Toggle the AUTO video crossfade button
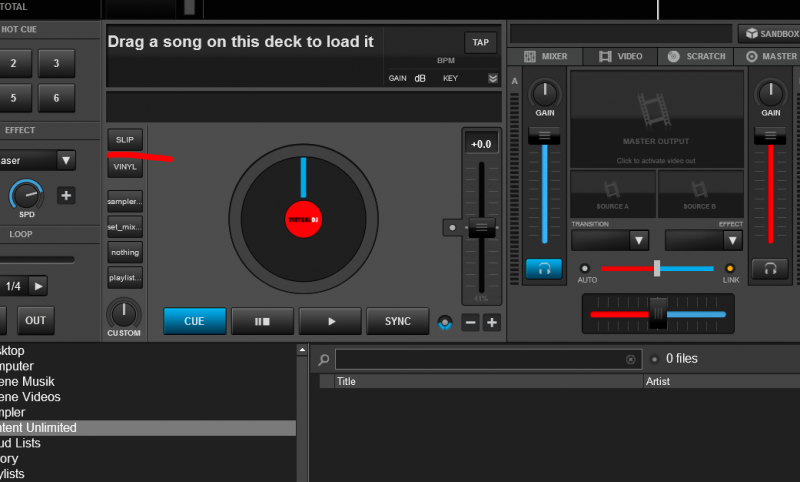800x482 pixels. [x=585, y=268]
